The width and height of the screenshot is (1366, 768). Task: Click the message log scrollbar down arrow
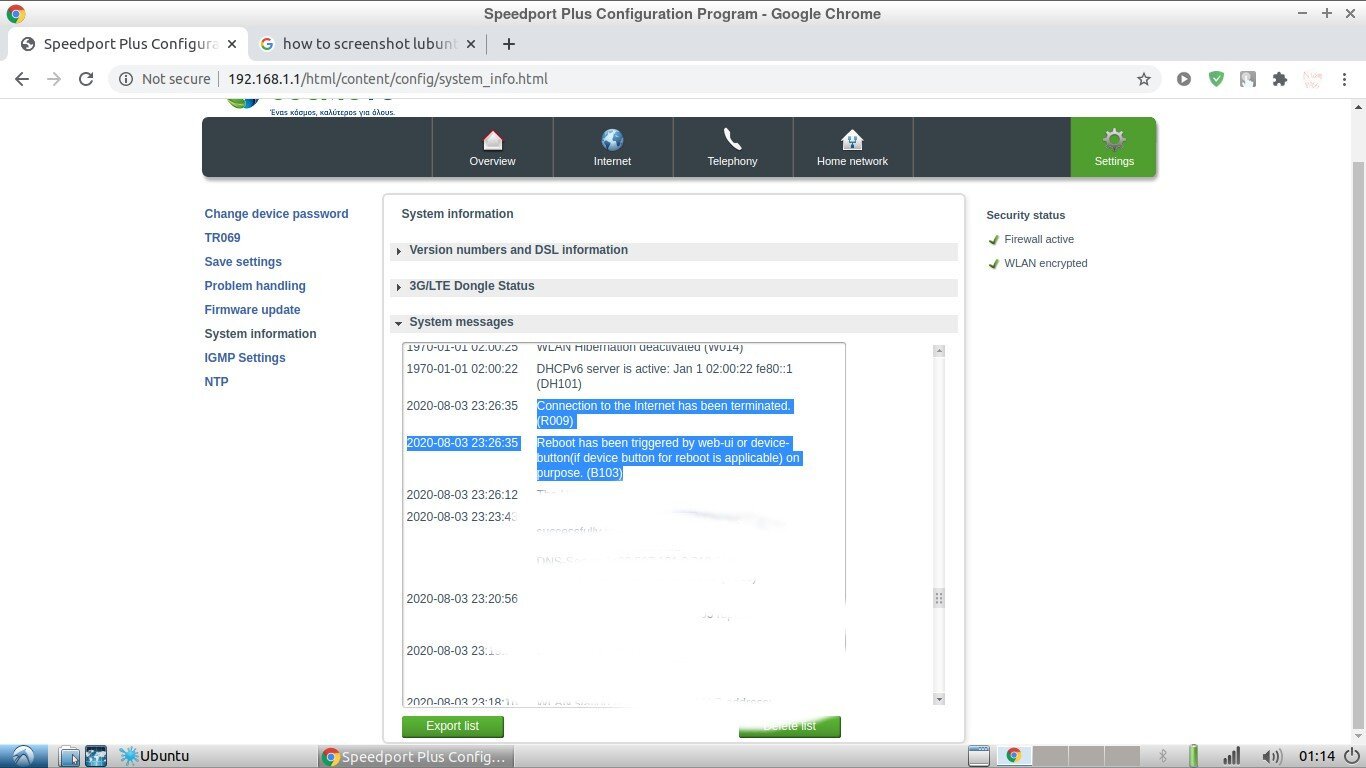point(938,699)
